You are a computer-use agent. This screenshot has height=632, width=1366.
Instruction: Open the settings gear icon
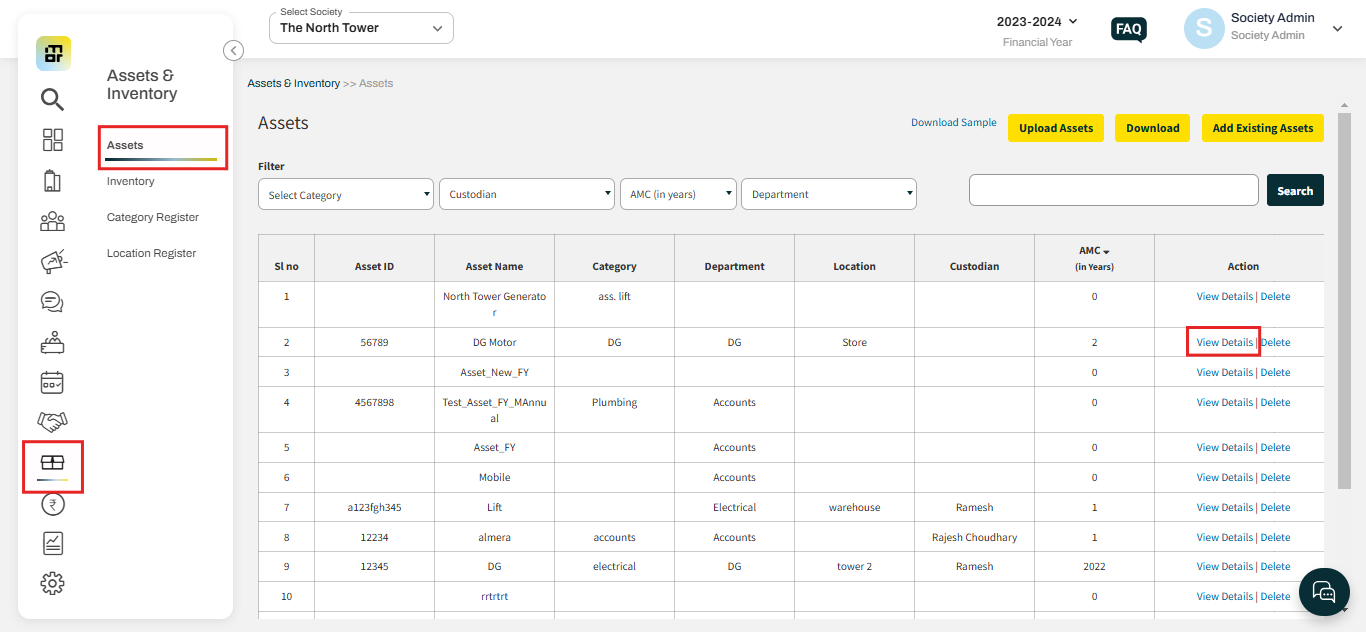click(x=52, y=583)
